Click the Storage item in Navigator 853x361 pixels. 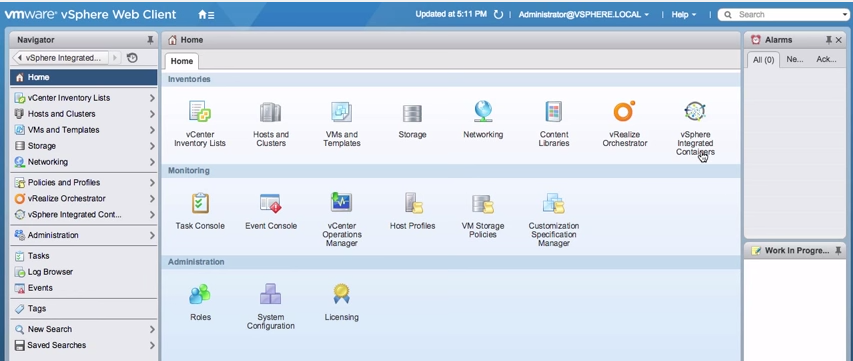(x=42, y=146)
